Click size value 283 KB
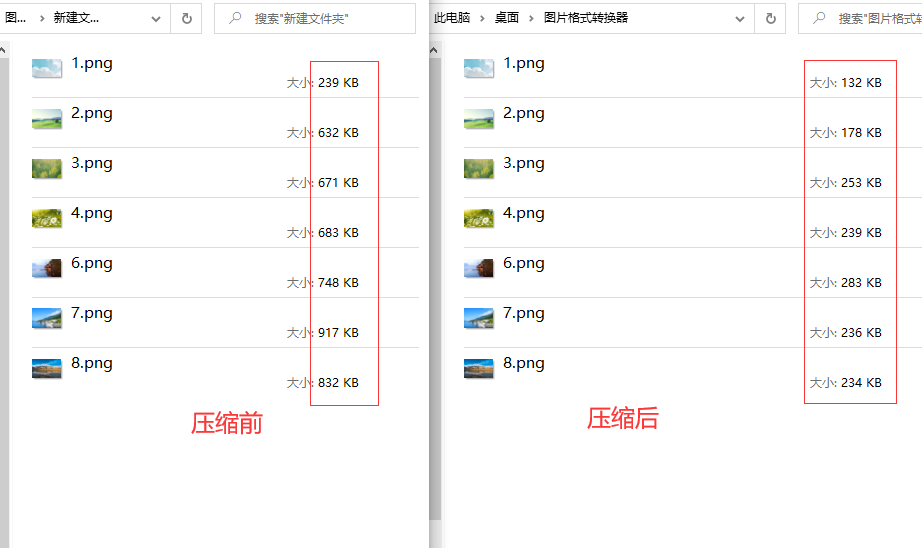Screen dimensions: 922x548 tap(861, 283)
